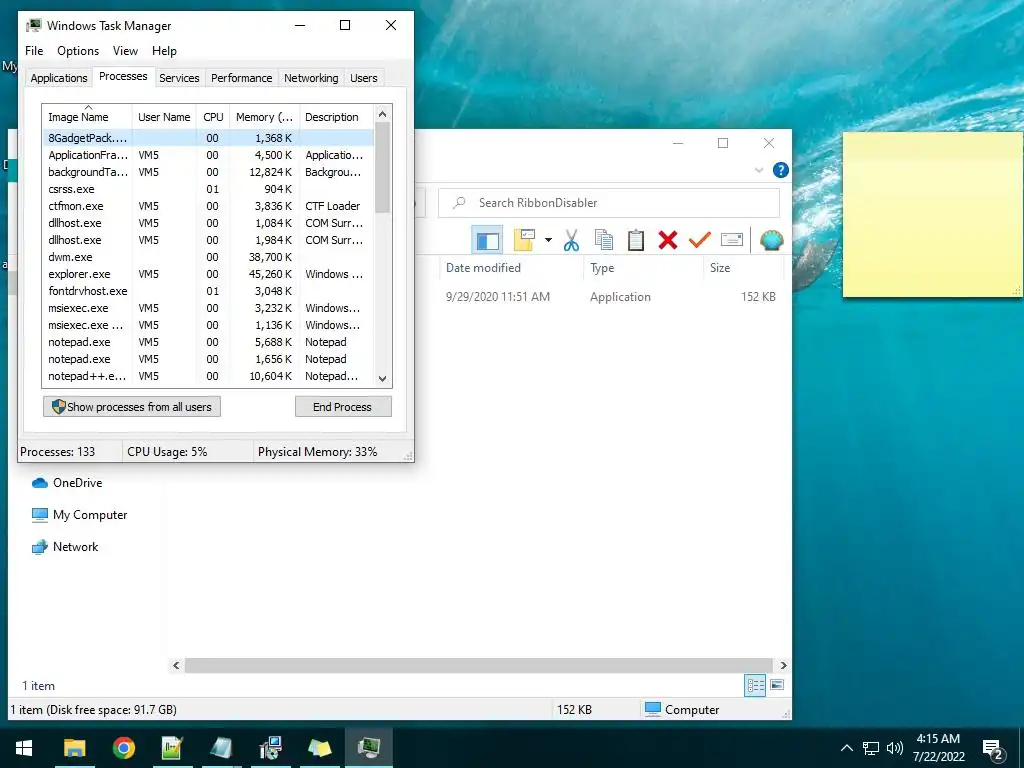Select the notepad++ process row
This screenshot has width=1024, height=768.
(x=208, y=376)
